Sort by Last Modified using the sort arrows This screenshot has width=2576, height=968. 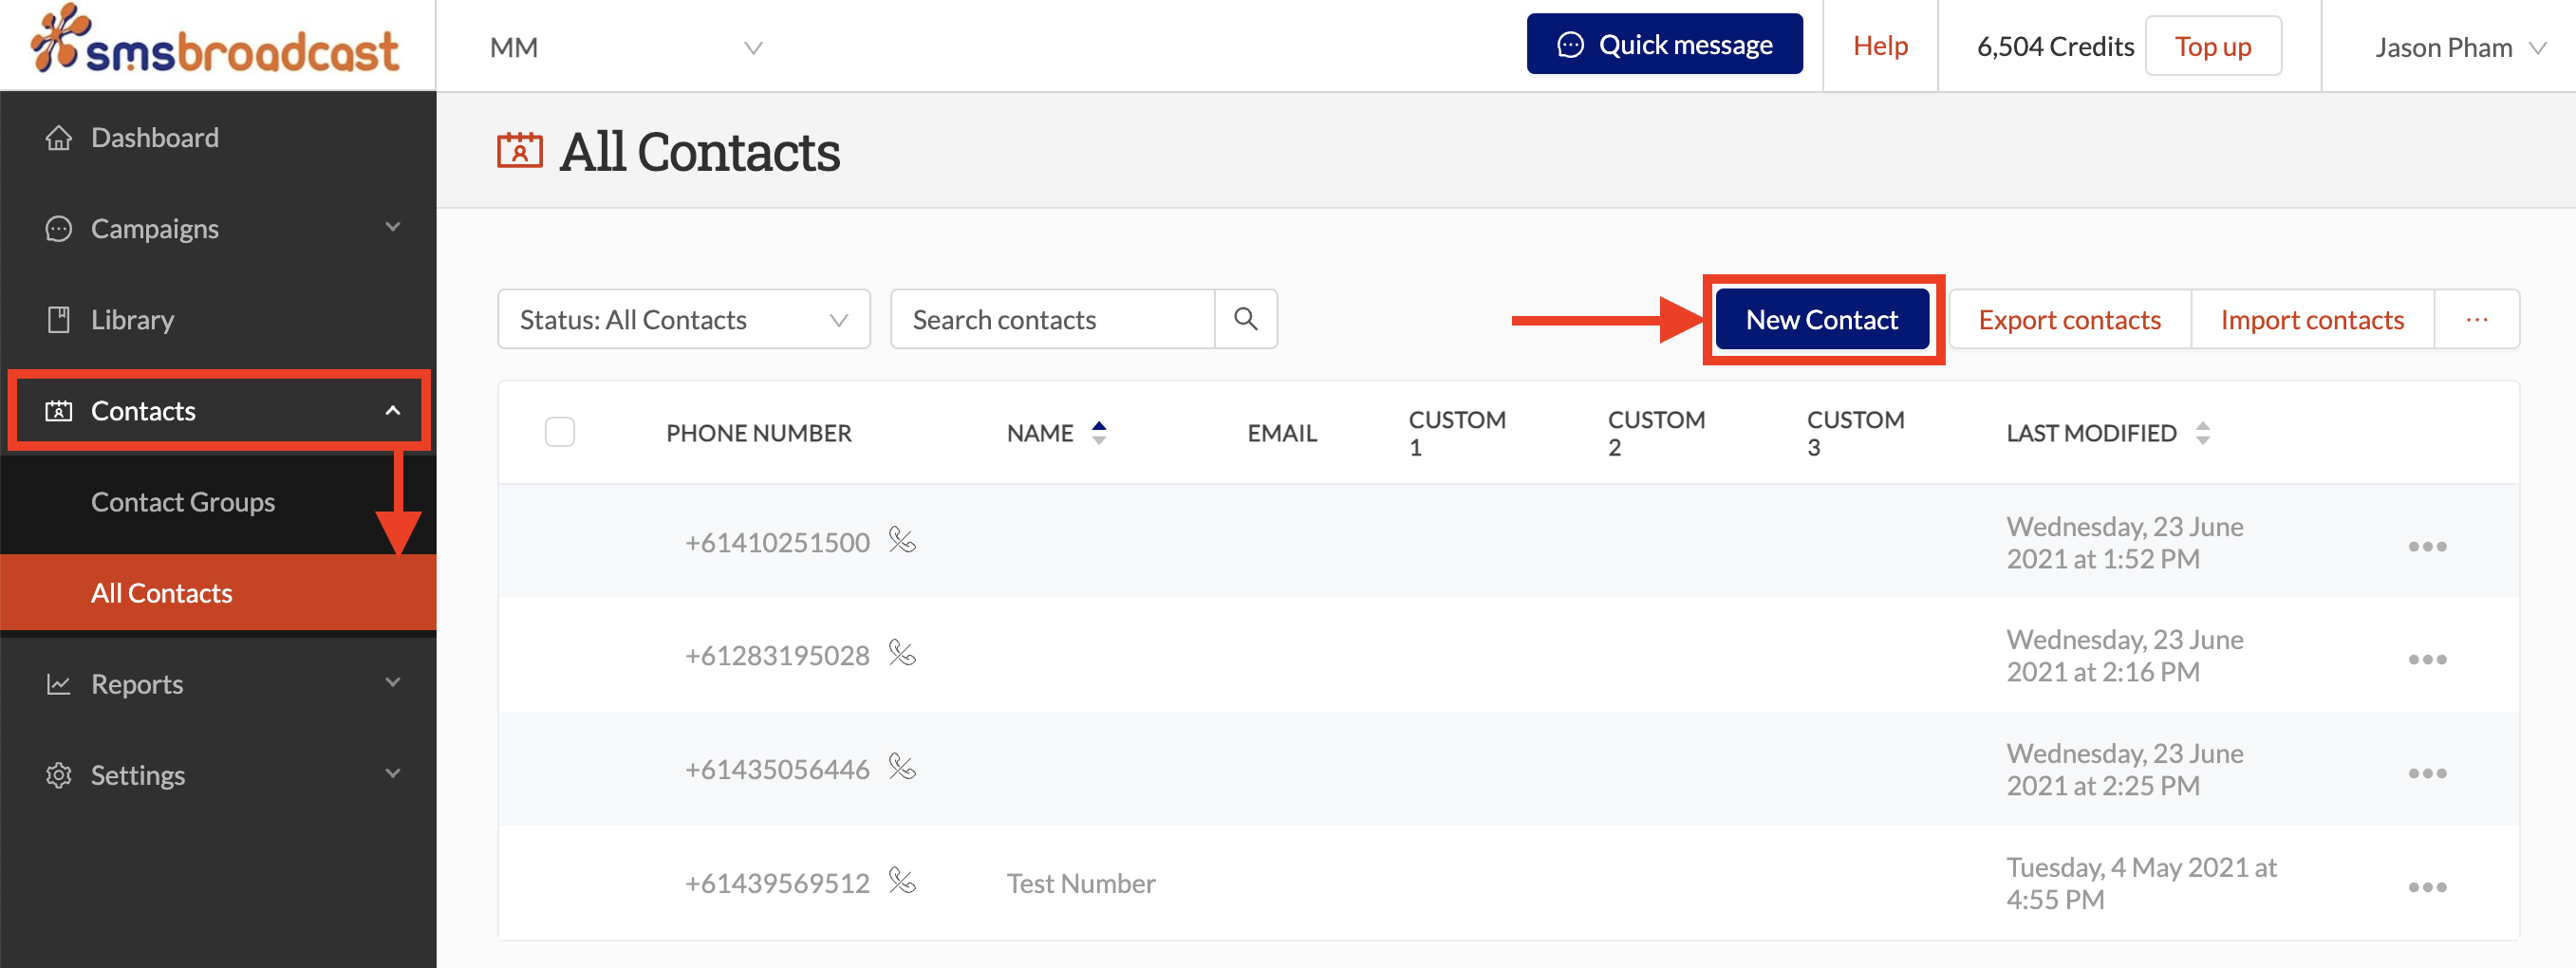[2203, 433]
